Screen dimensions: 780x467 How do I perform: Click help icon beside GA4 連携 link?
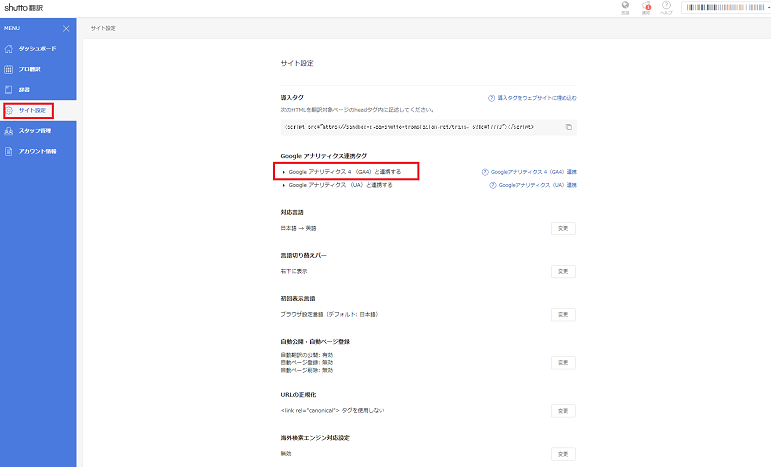click(x=485, y=172)
